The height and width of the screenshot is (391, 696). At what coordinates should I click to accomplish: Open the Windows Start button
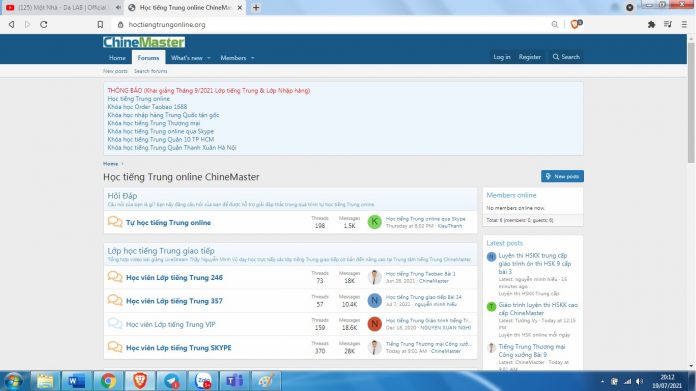pyautogui.click(x=14, y=381)
